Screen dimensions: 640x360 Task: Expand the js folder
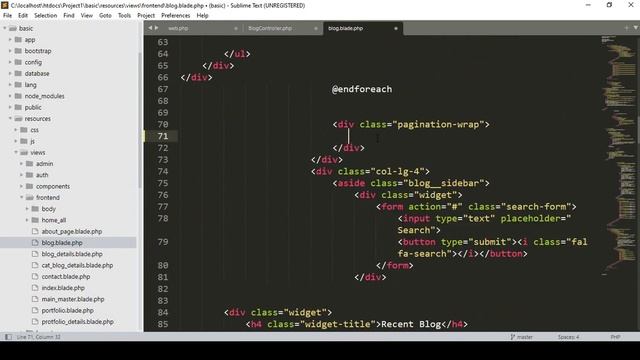(16, 141)
